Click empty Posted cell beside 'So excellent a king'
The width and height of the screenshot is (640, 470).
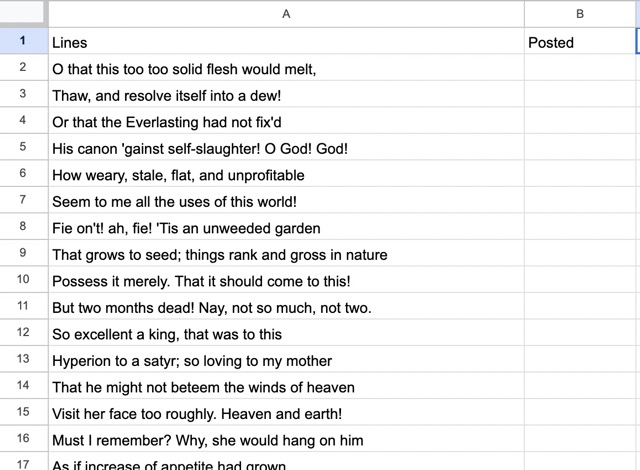(x=580, y=334)
